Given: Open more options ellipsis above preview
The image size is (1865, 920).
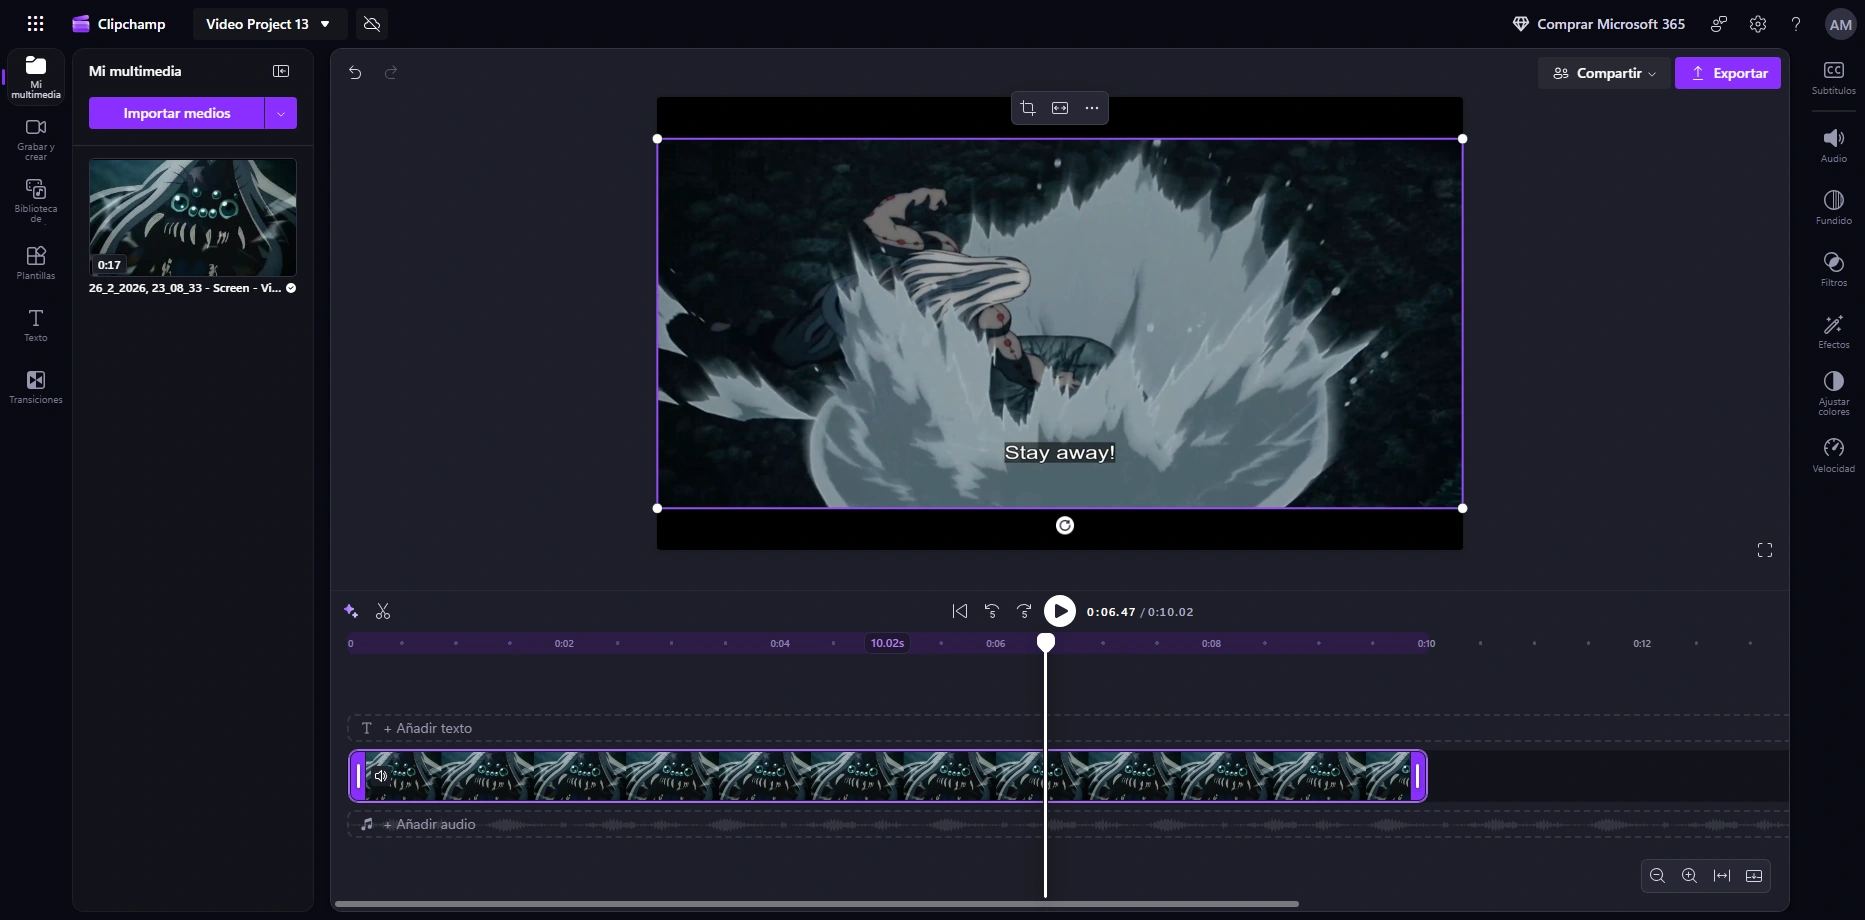Looking at the screenshot, I should pyautogui.click(x=1092, y=108).
